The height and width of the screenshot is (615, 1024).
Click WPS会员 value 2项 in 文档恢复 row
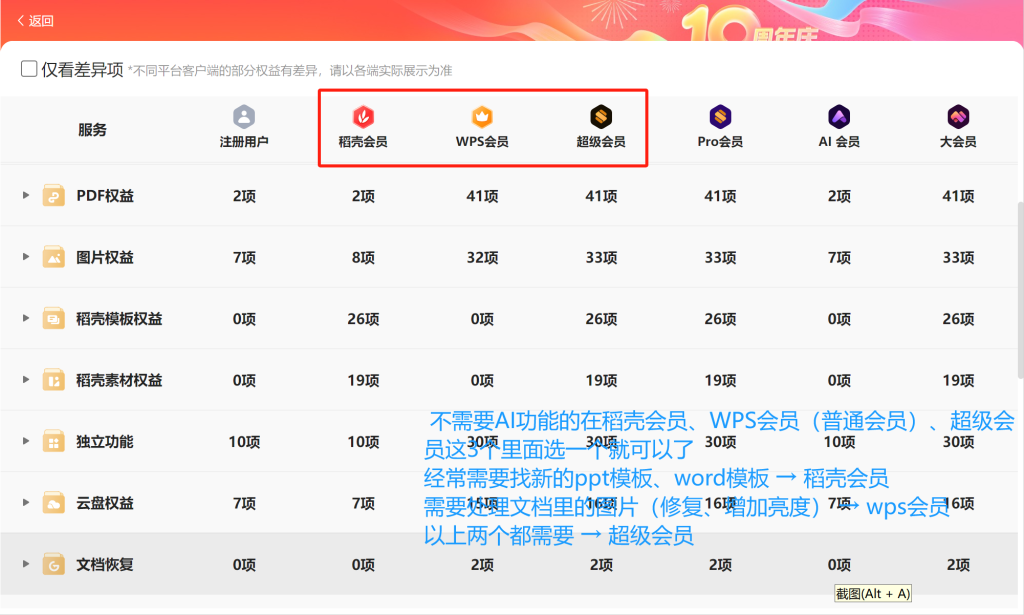click(482, 564)
